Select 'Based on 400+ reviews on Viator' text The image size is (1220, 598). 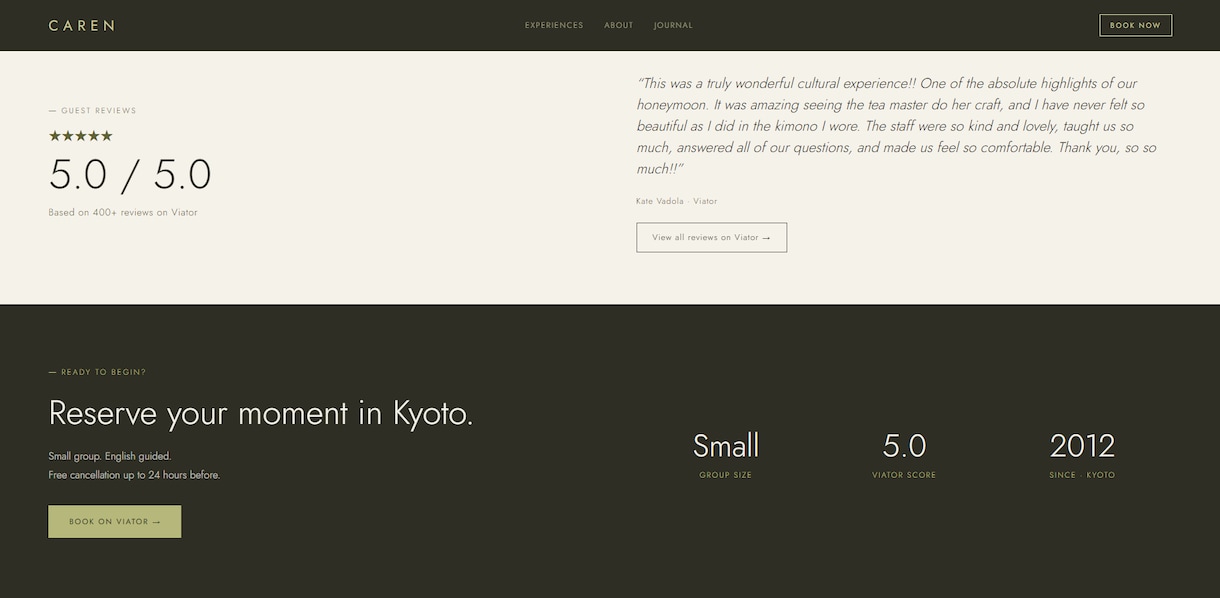[x=123, y=212]
